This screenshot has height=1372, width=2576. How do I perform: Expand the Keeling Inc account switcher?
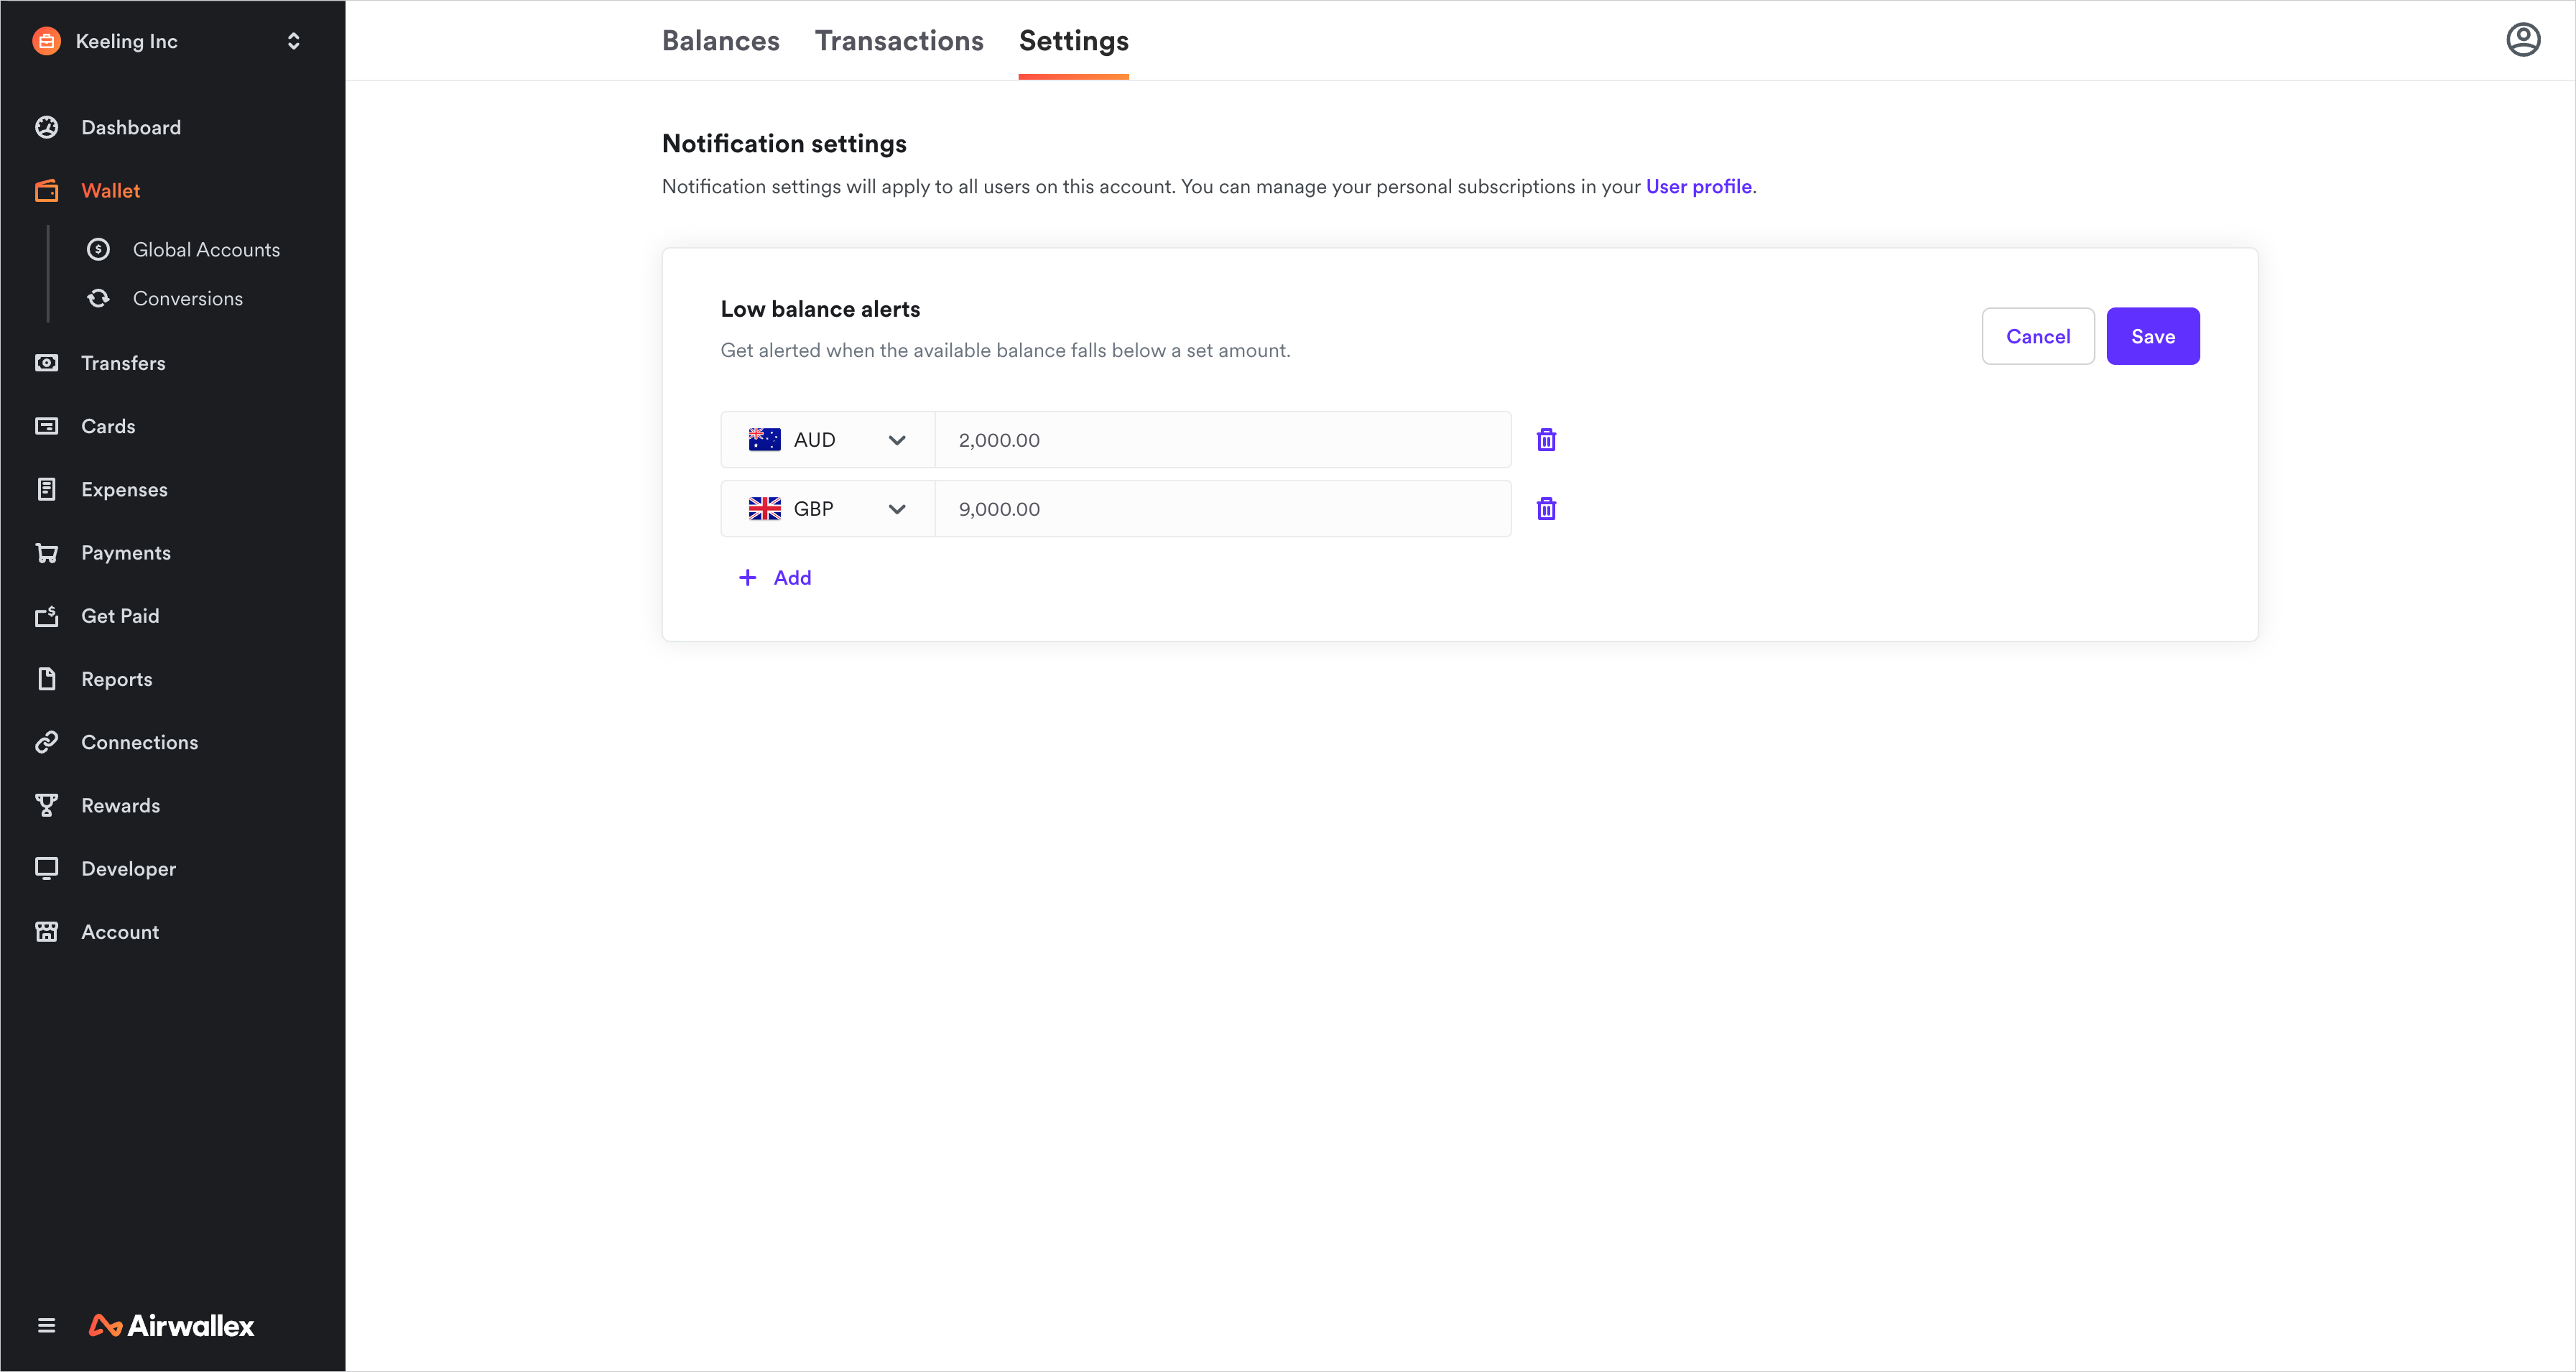click(x=293, y=41)
